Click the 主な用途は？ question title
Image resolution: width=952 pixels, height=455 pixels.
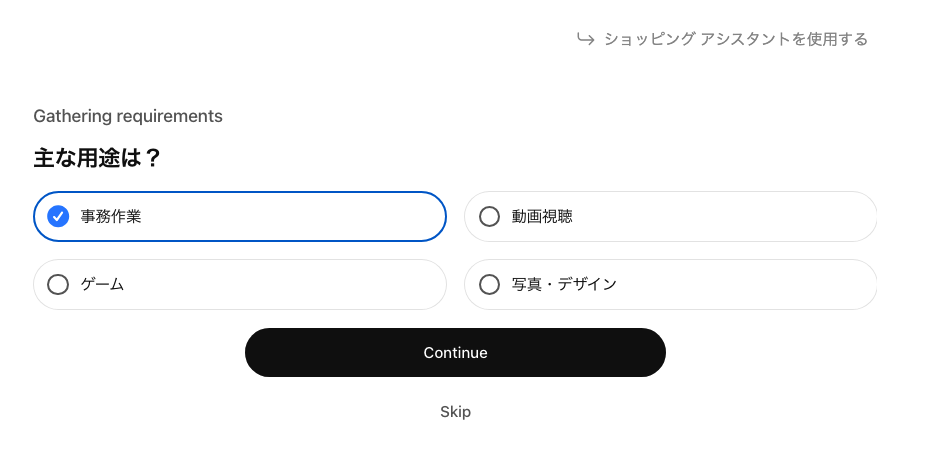click(x=97, y=158)
